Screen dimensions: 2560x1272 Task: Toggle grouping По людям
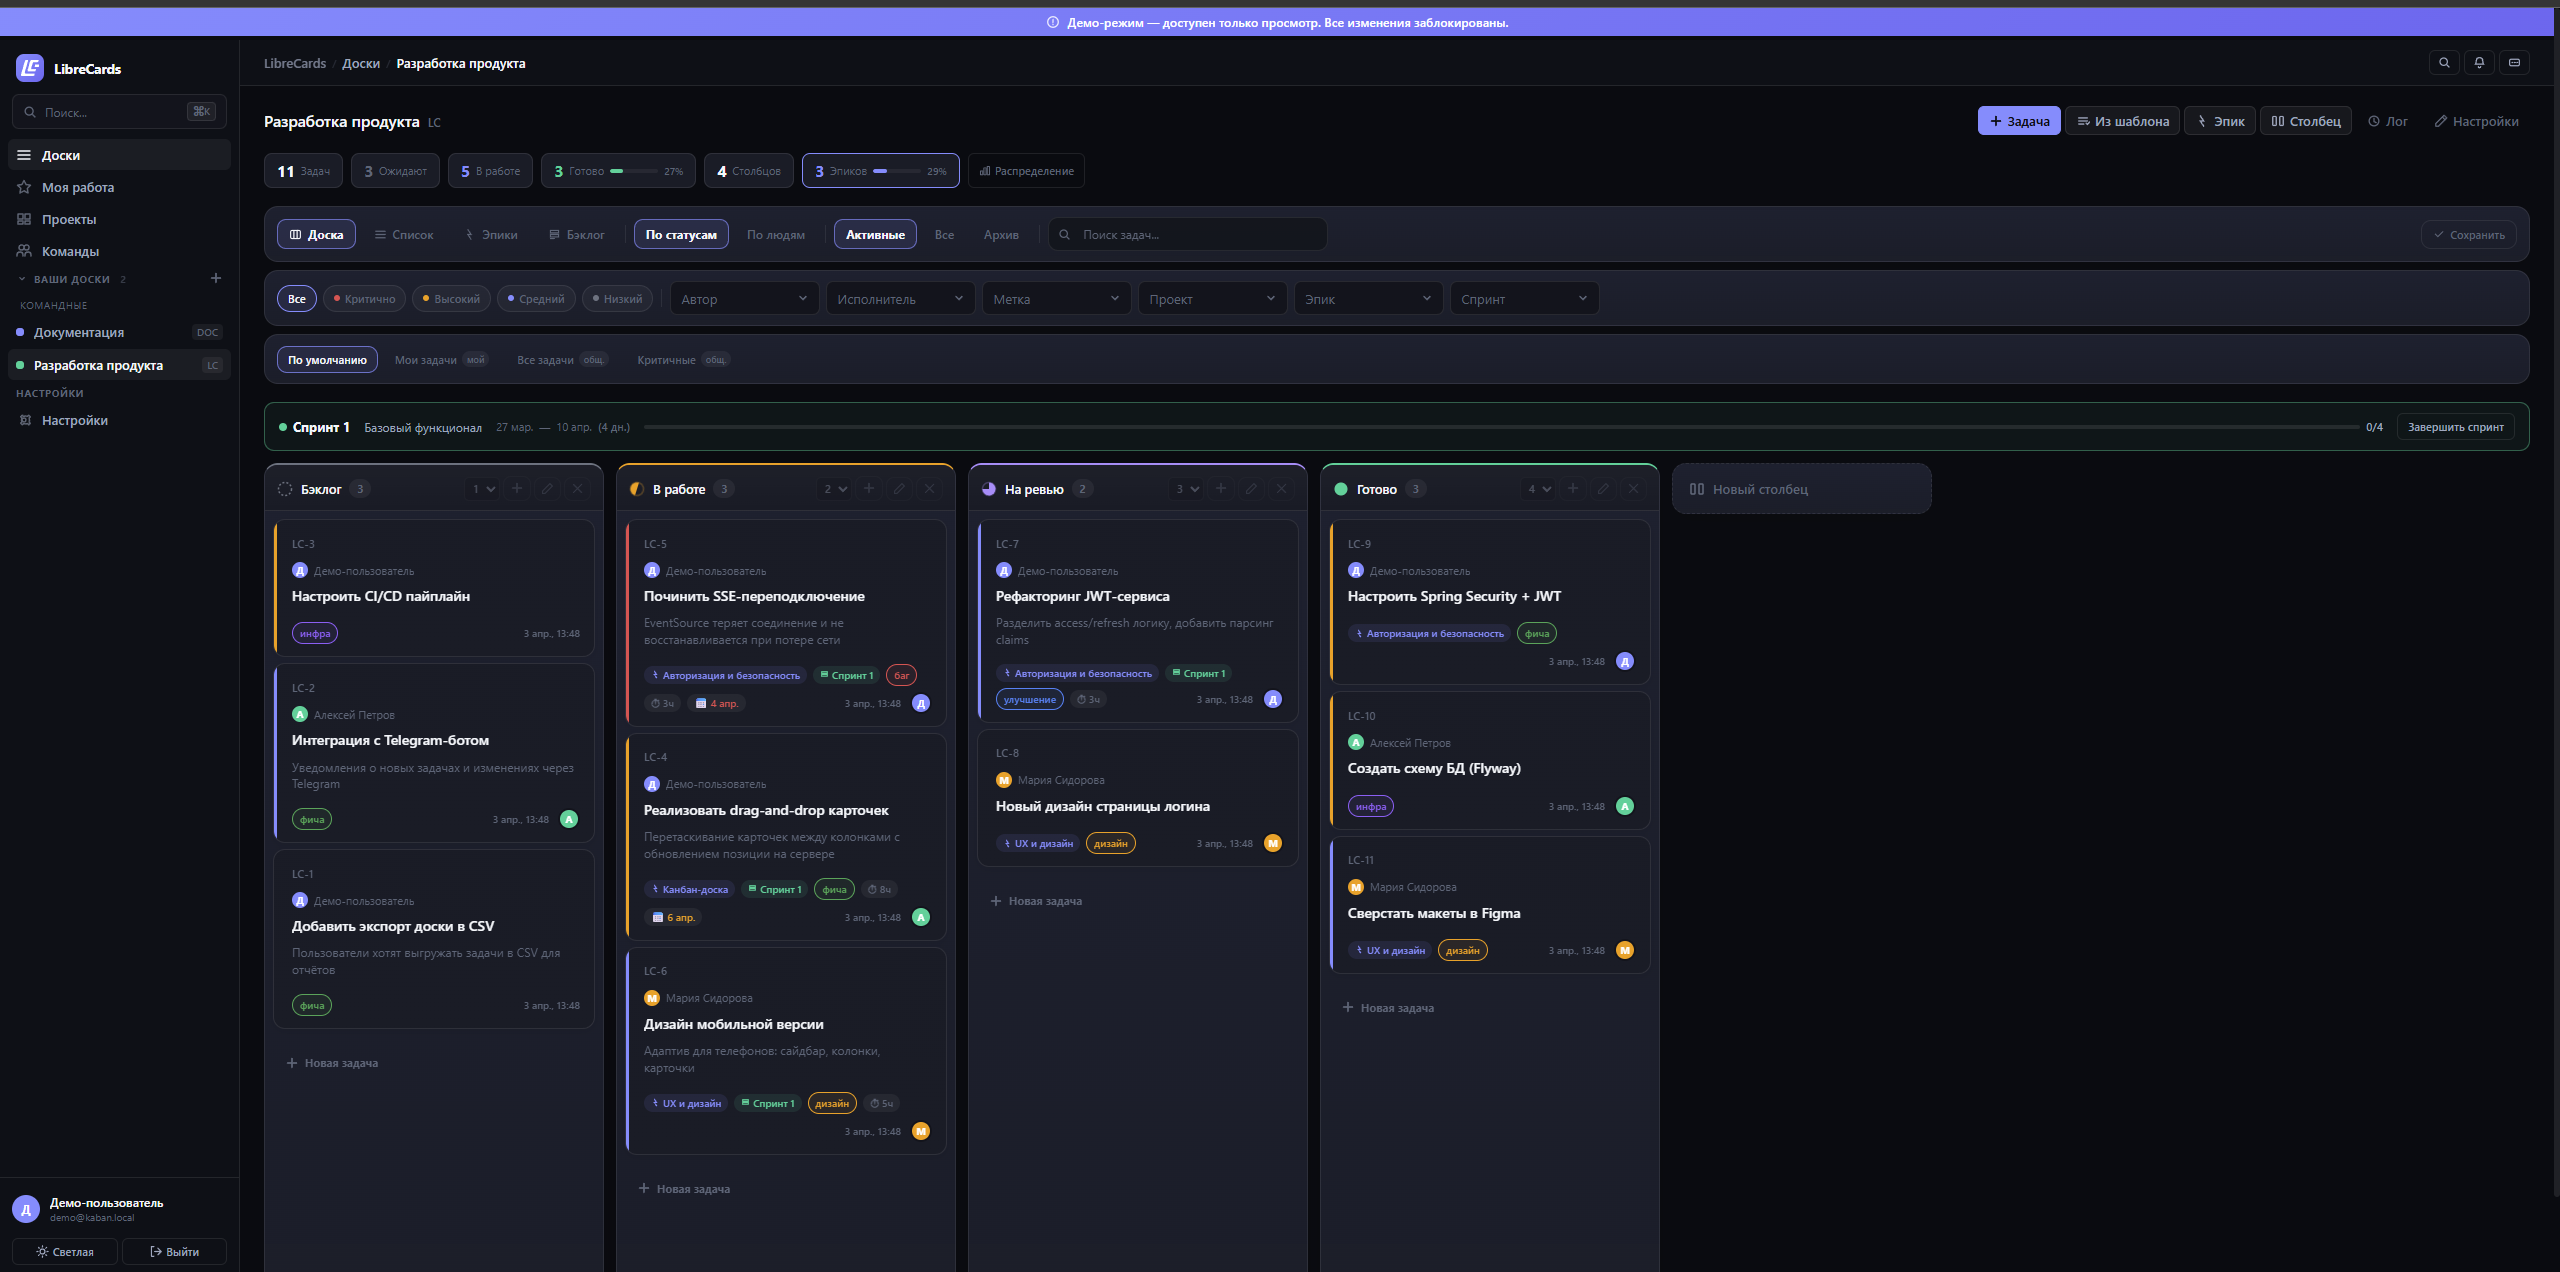point(775,235)
